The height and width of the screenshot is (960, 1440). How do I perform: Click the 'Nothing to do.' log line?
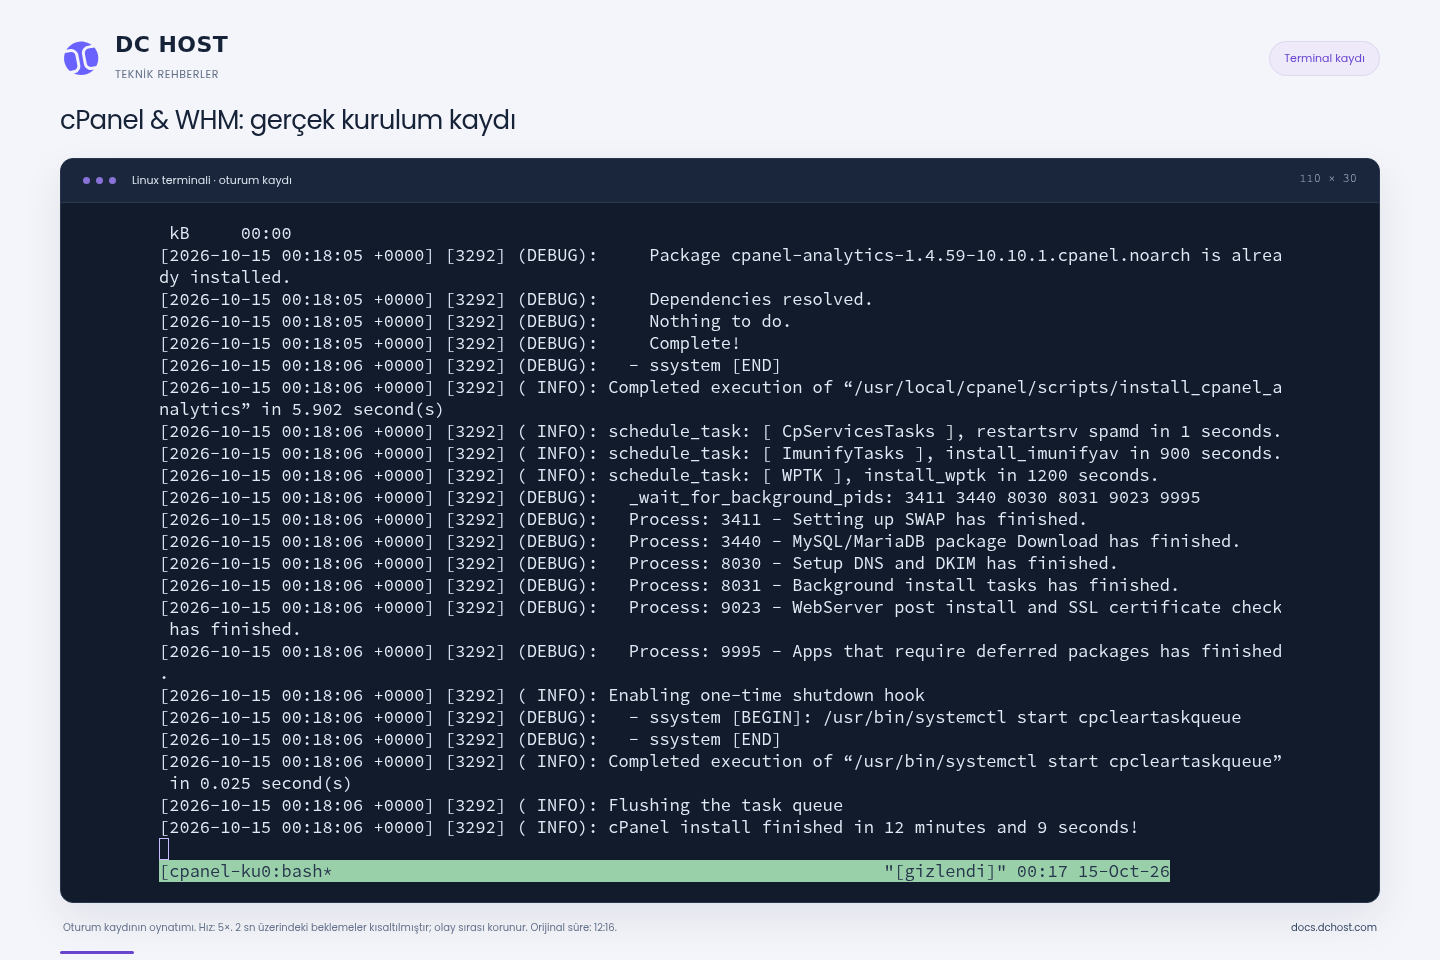coord(475,321)
